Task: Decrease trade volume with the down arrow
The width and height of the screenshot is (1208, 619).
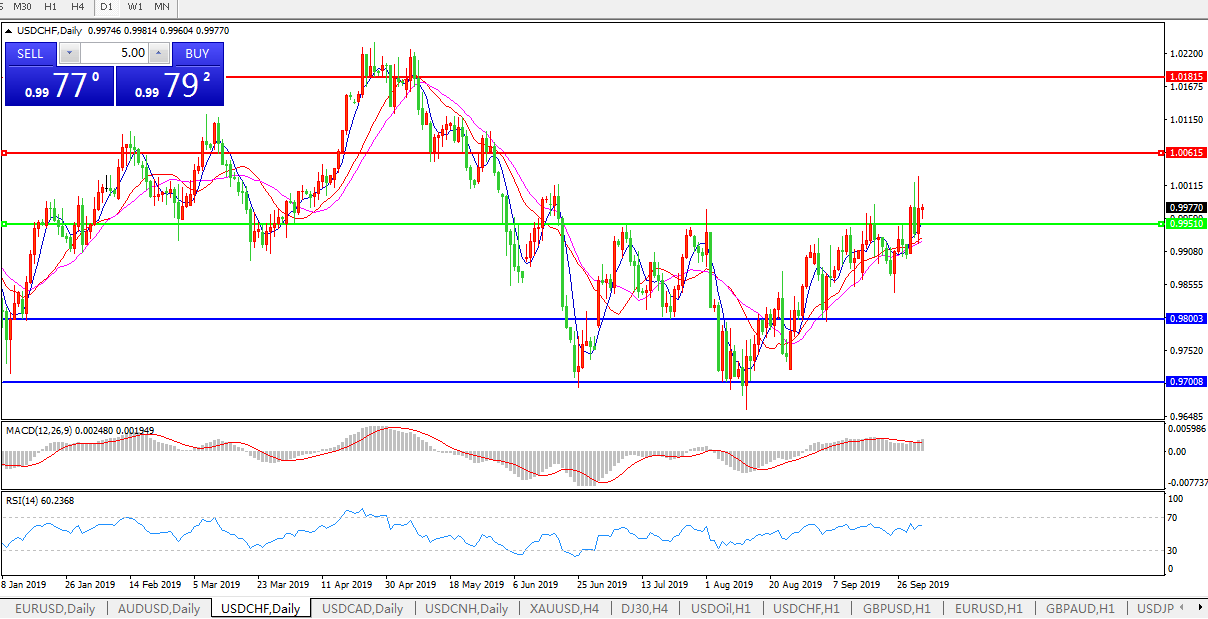Action: 68,53
